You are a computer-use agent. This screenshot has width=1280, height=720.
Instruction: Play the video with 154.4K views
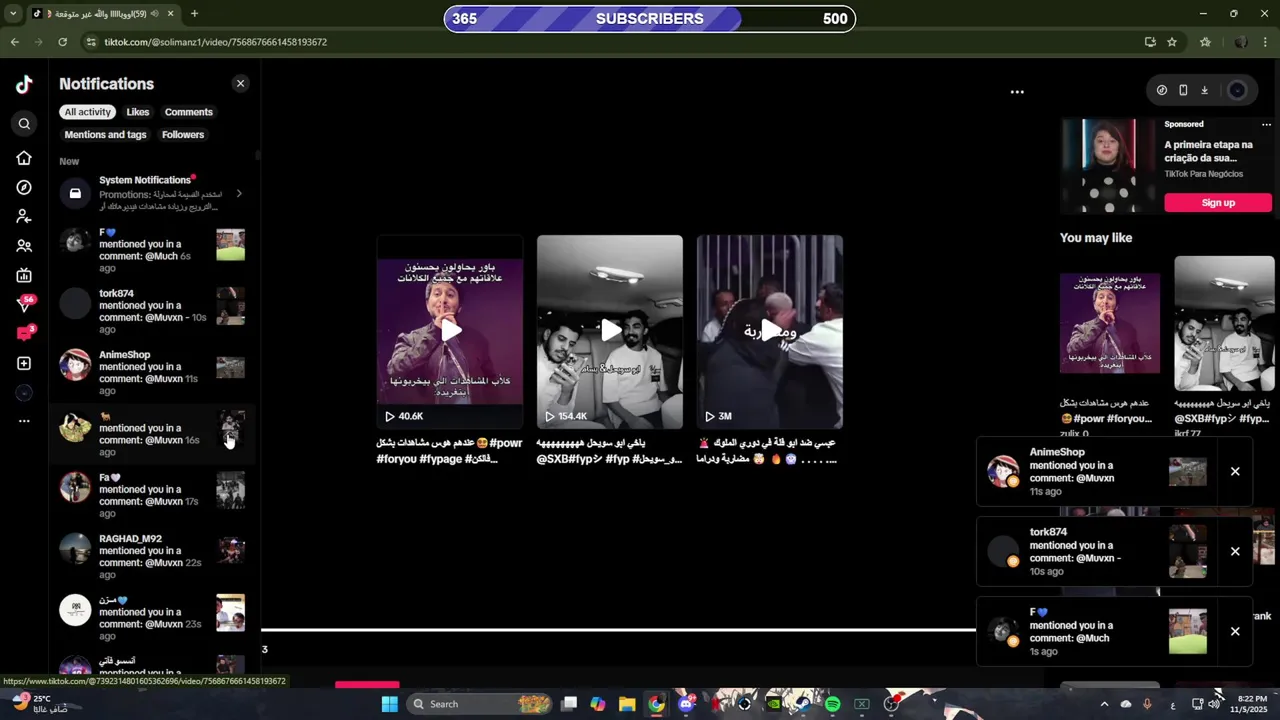tap(610, 332)
